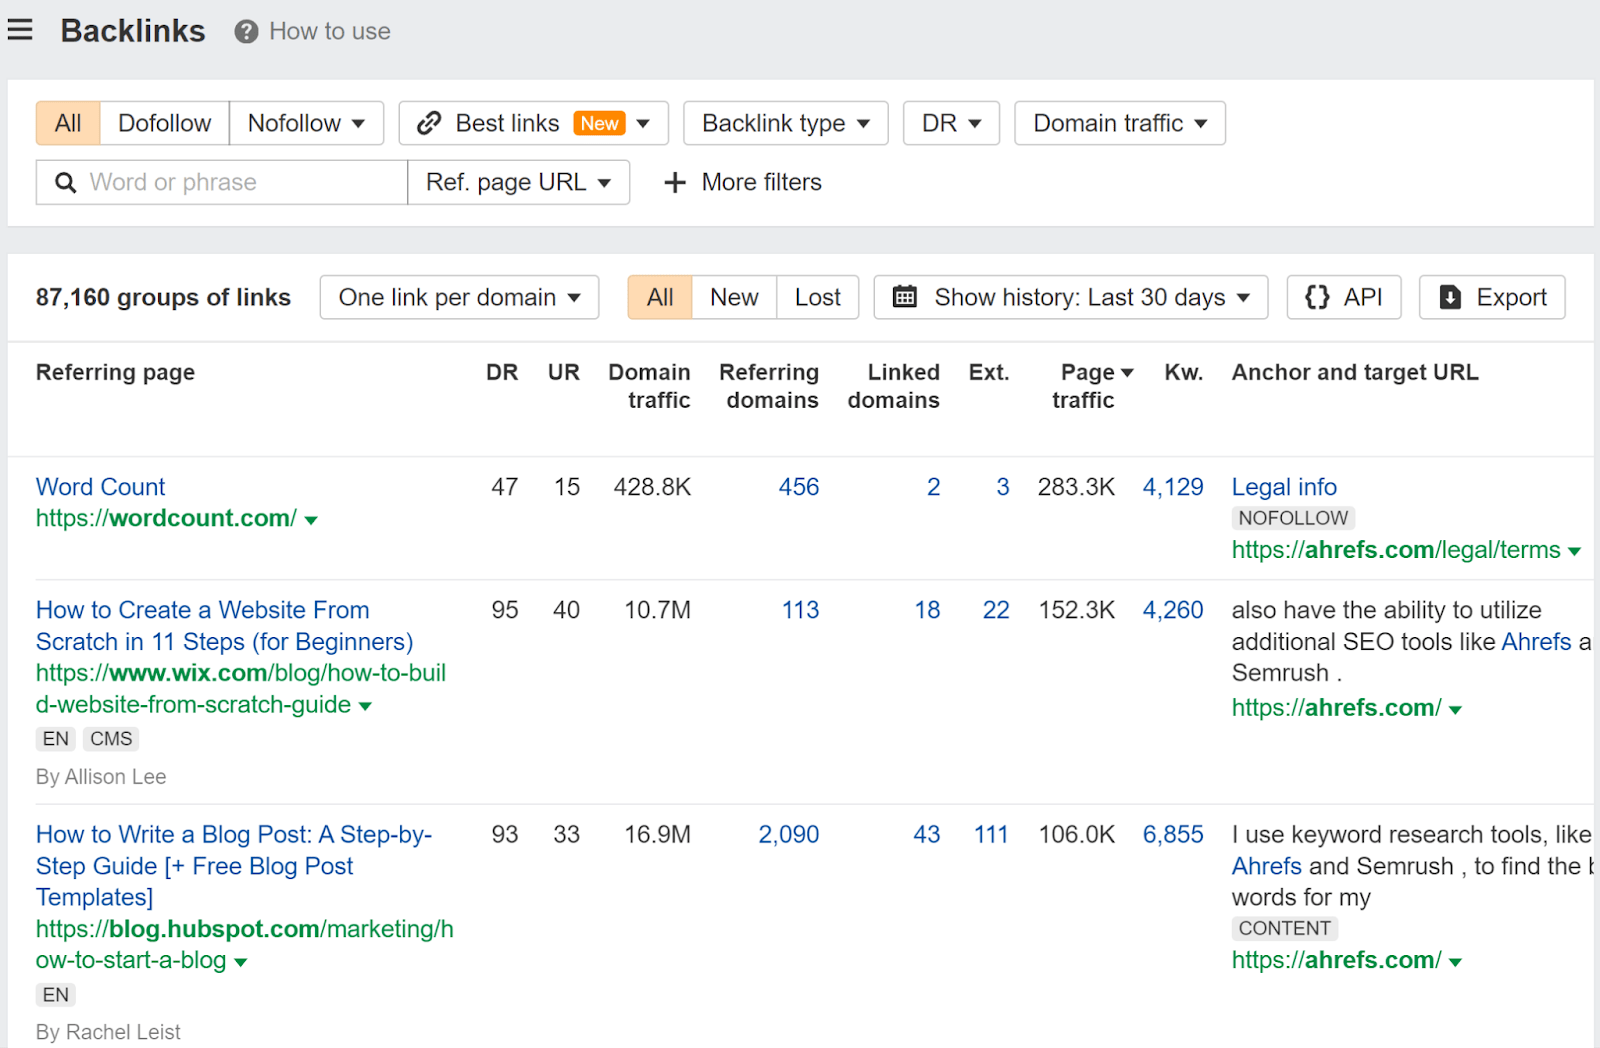This screenshot has height=1048, width=1600.
Task: Click the Export download icon
Action: tap(1447, 297)
